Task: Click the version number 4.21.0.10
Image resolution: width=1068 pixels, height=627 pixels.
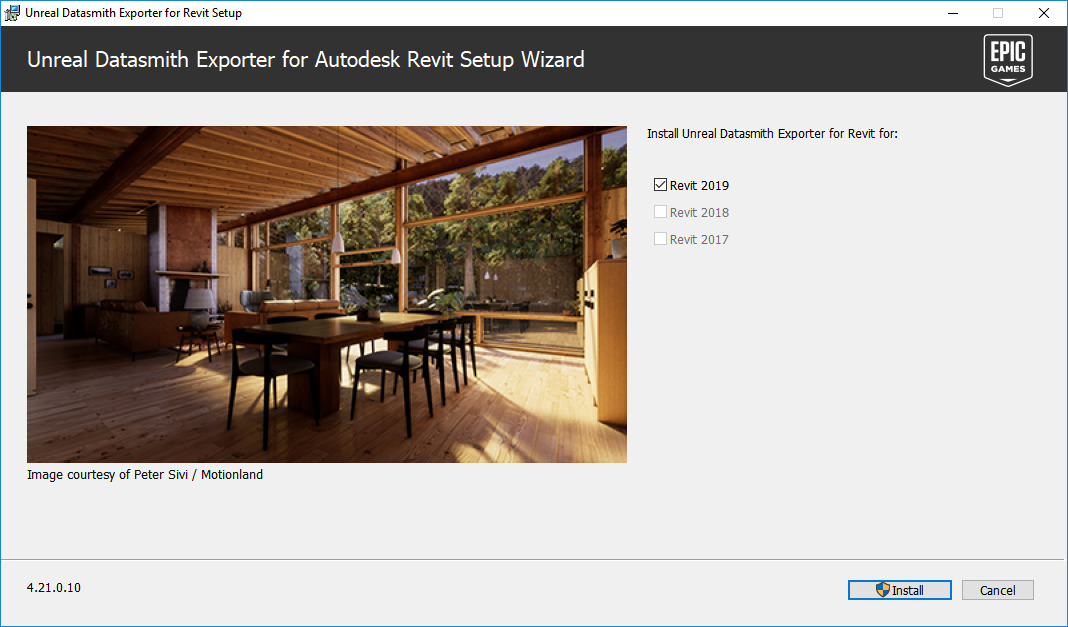Action: pos(52,587)
